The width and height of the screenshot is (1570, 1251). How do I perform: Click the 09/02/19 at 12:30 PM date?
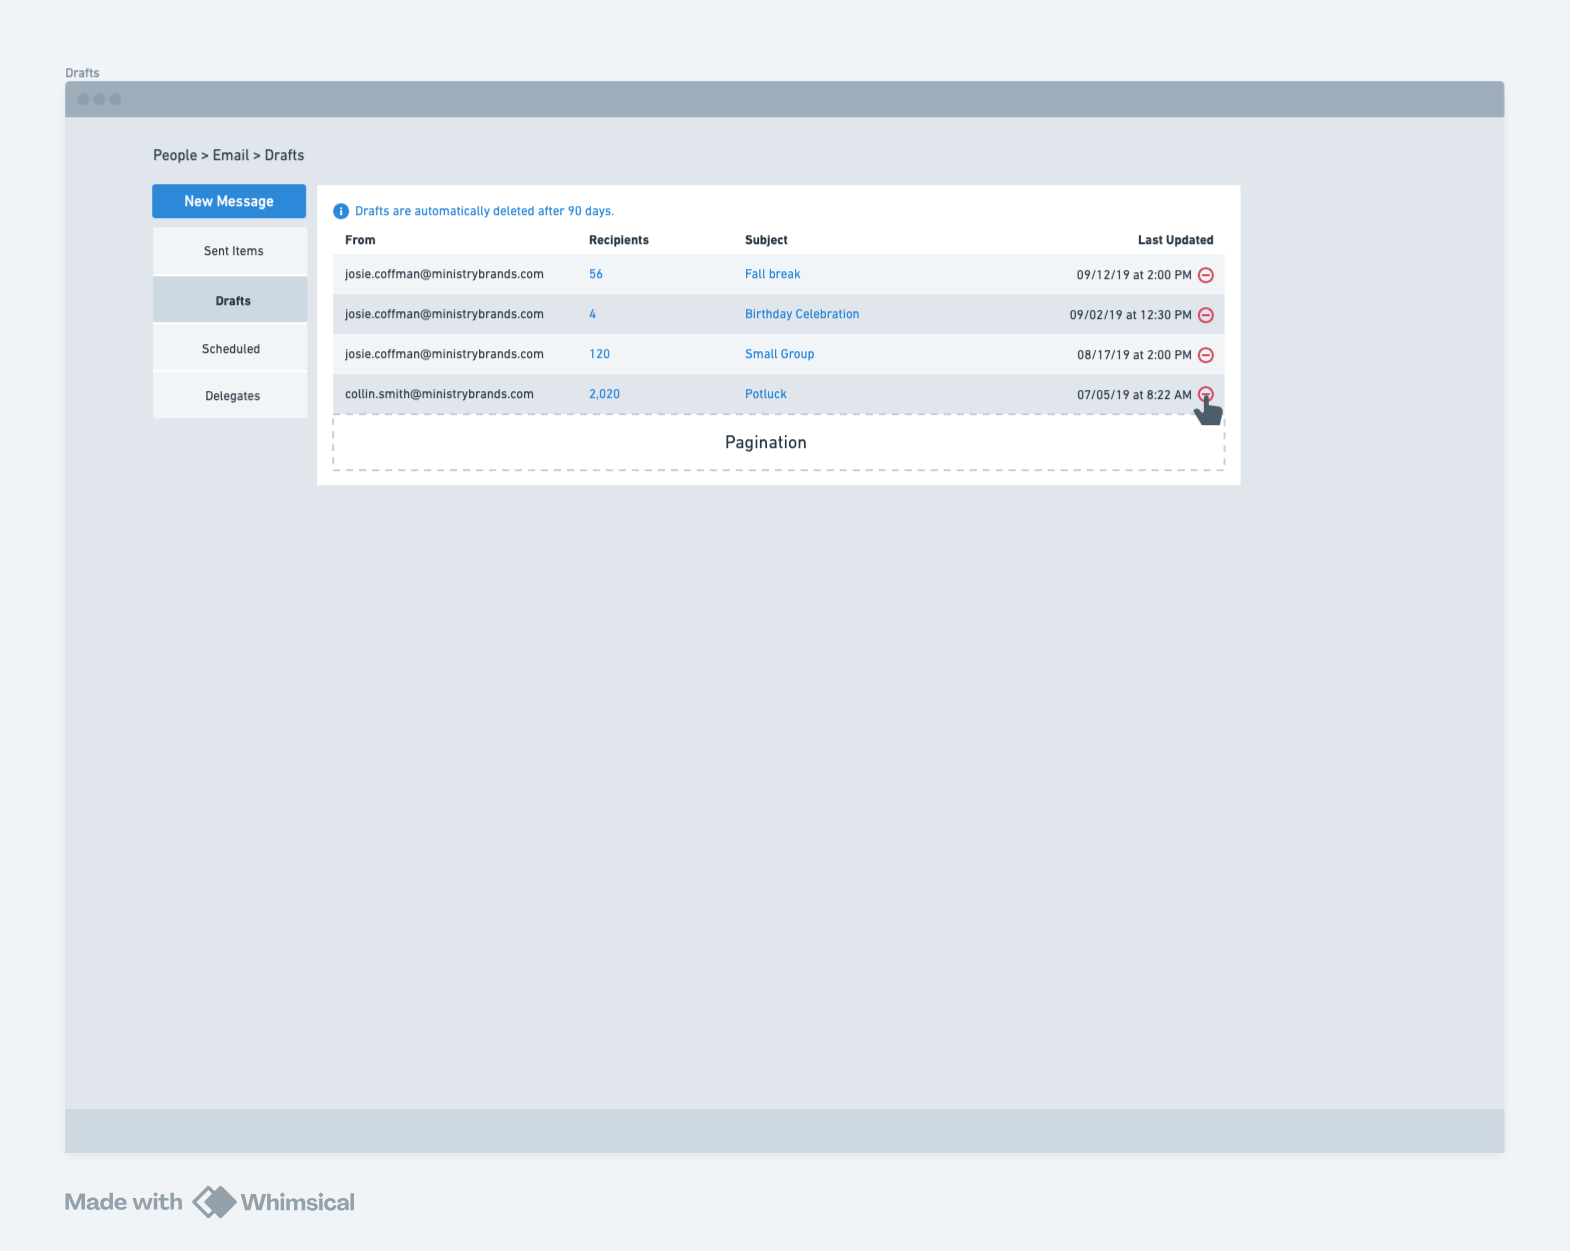(x=1131, y=315)
